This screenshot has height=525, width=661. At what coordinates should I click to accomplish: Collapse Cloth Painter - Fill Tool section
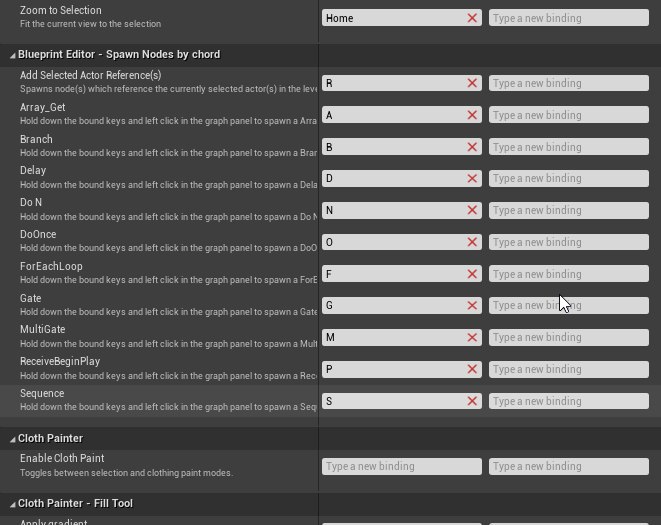pos(13,504)
